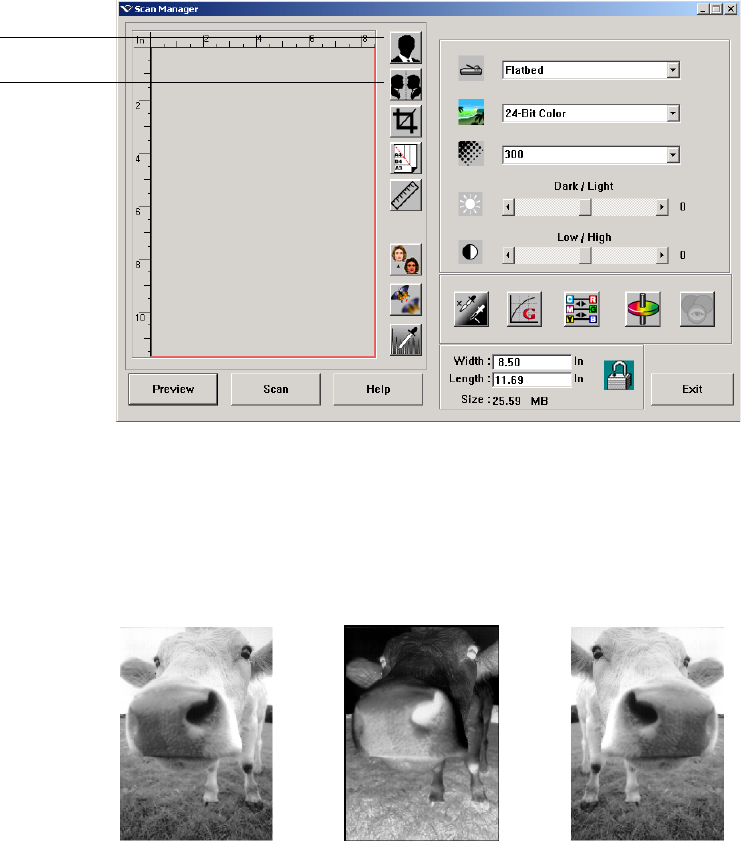Image resolution: width=741 pixels, height=841 pixels.
Task: Click the histogram eyedropper icon
Action: [x=406, y=340]
